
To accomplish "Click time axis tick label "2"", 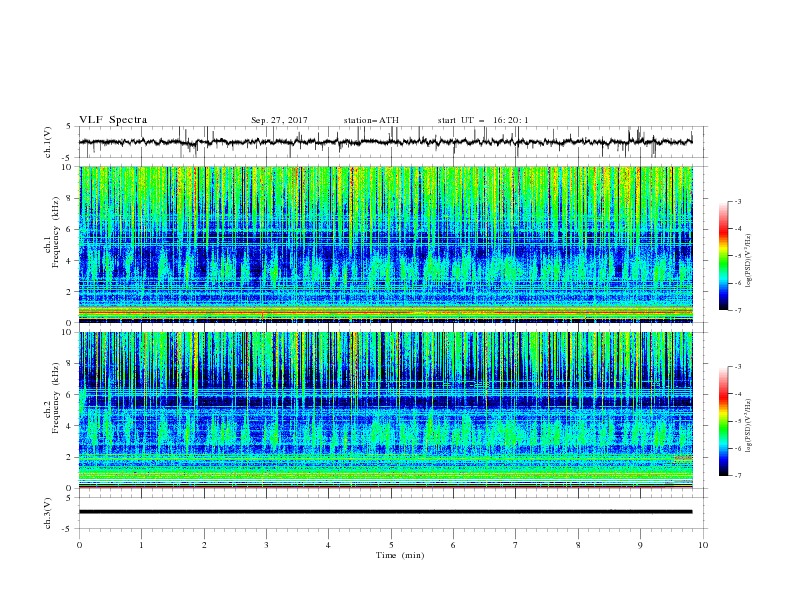I will [204, 545].
